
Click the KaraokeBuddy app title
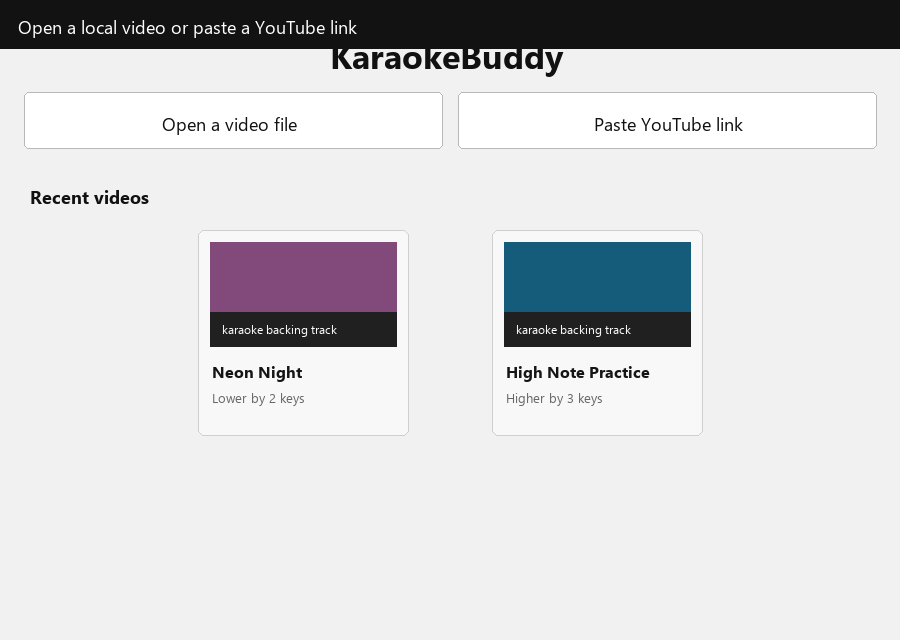point(447,61)
